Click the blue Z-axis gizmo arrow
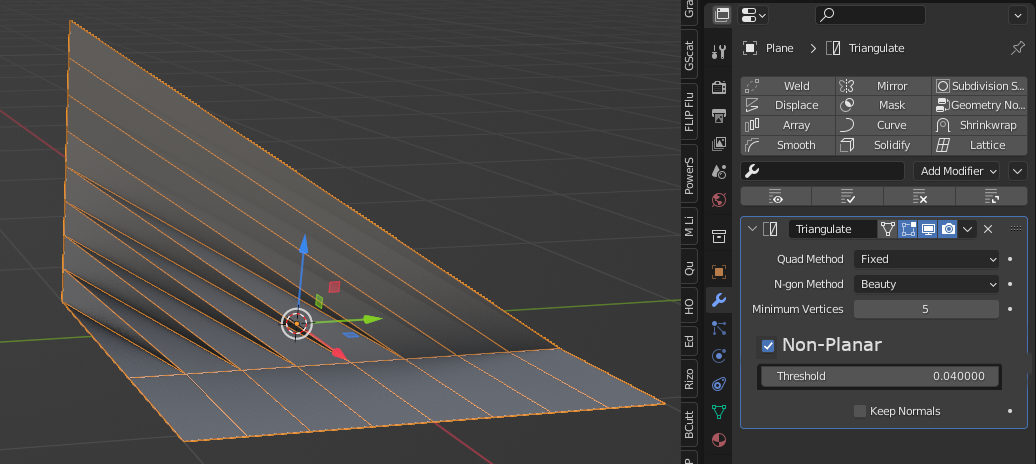The width and height of the screenshot is (1036, 464). click(303, 243)
